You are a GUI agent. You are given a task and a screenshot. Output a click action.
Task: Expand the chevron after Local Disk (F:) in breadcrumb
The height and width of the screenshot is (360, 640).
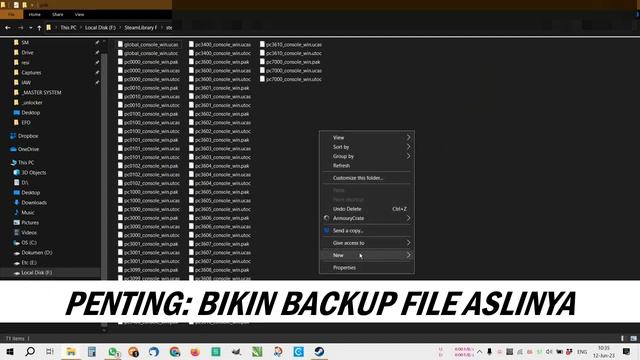(120, 28)
